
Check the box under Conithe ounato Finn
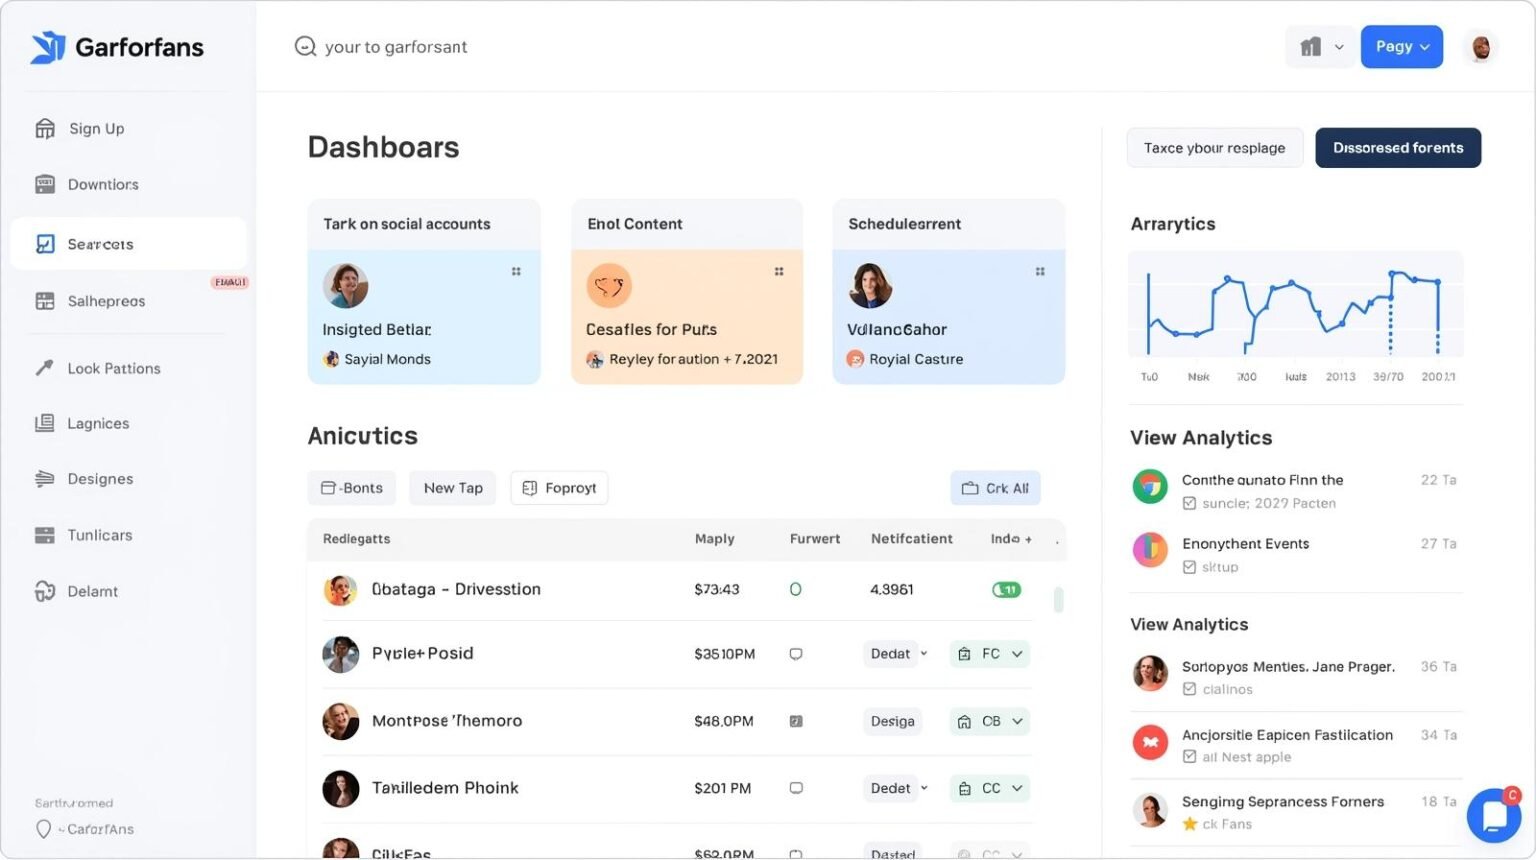pos(1189,503)
